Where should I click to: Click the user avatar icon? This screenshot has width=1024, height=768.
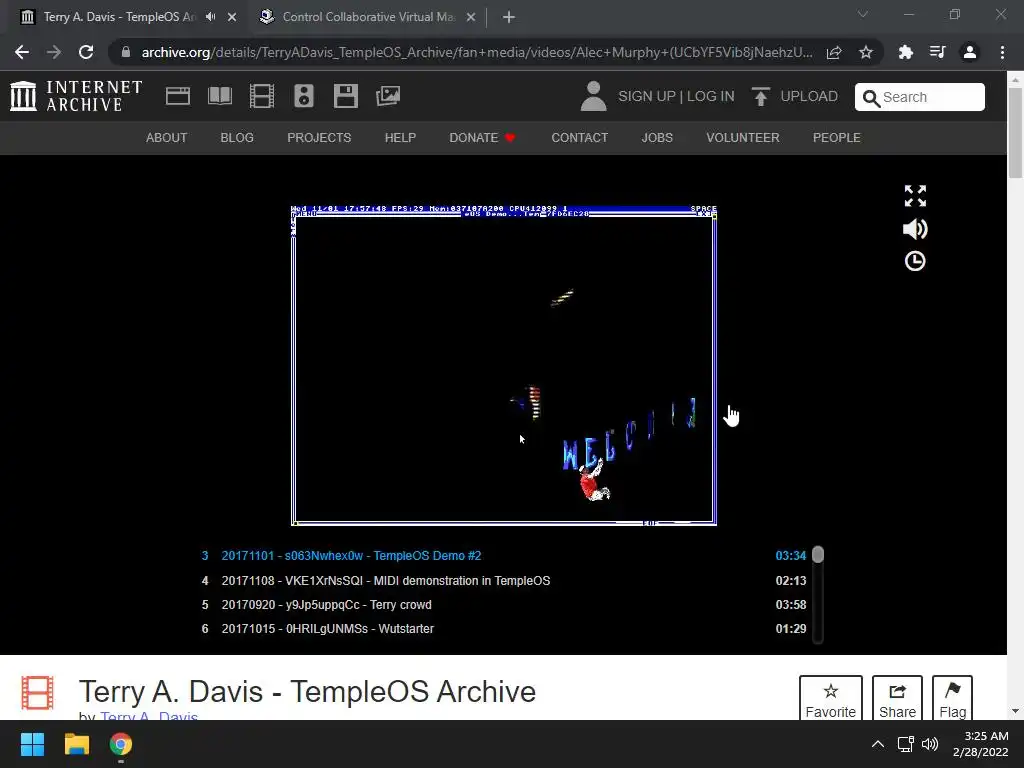[x=593, y=96]
